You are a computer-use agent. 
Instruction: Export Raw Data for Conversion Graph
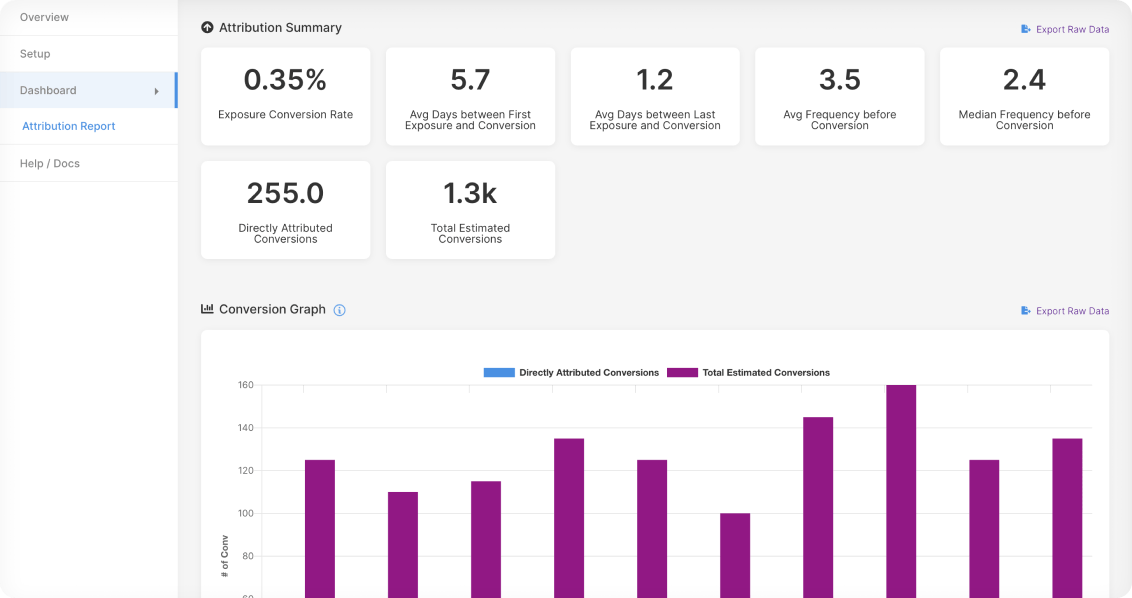(1072, 311)
